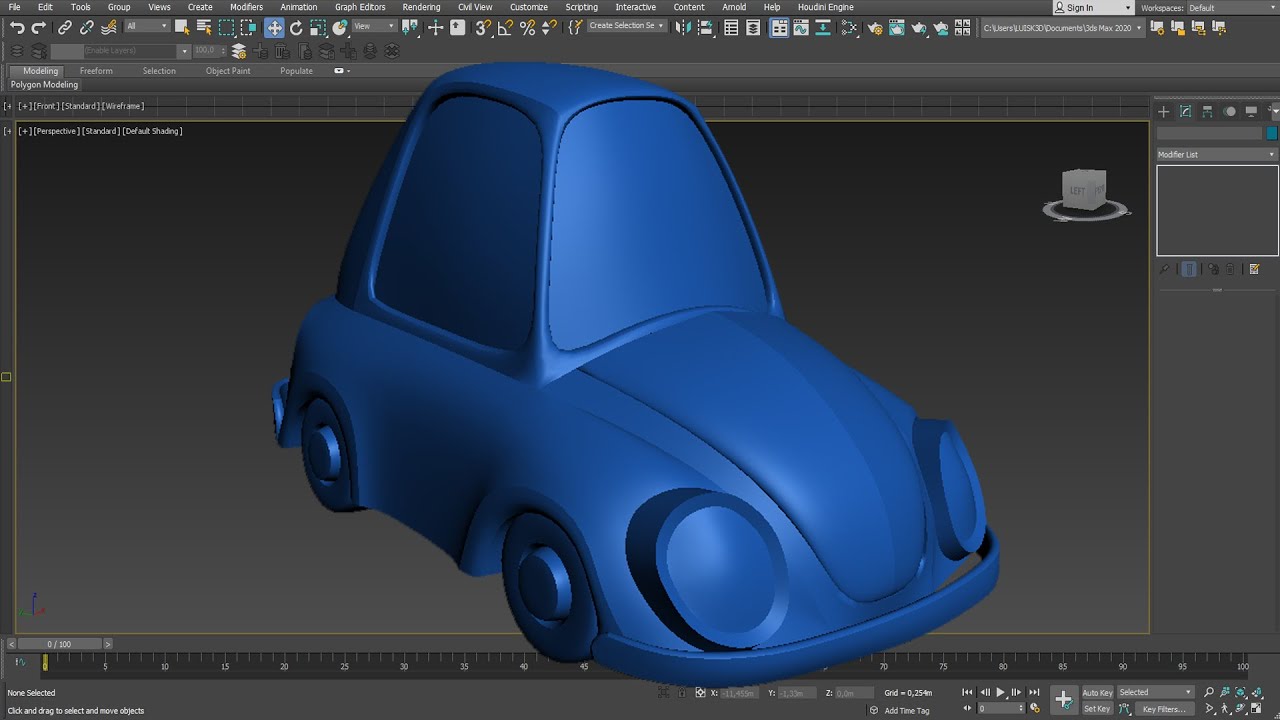Screen dimensions: 1280x720
Task: Open reference coordinate system 'View' dropdown
Action: coord(375,26)
